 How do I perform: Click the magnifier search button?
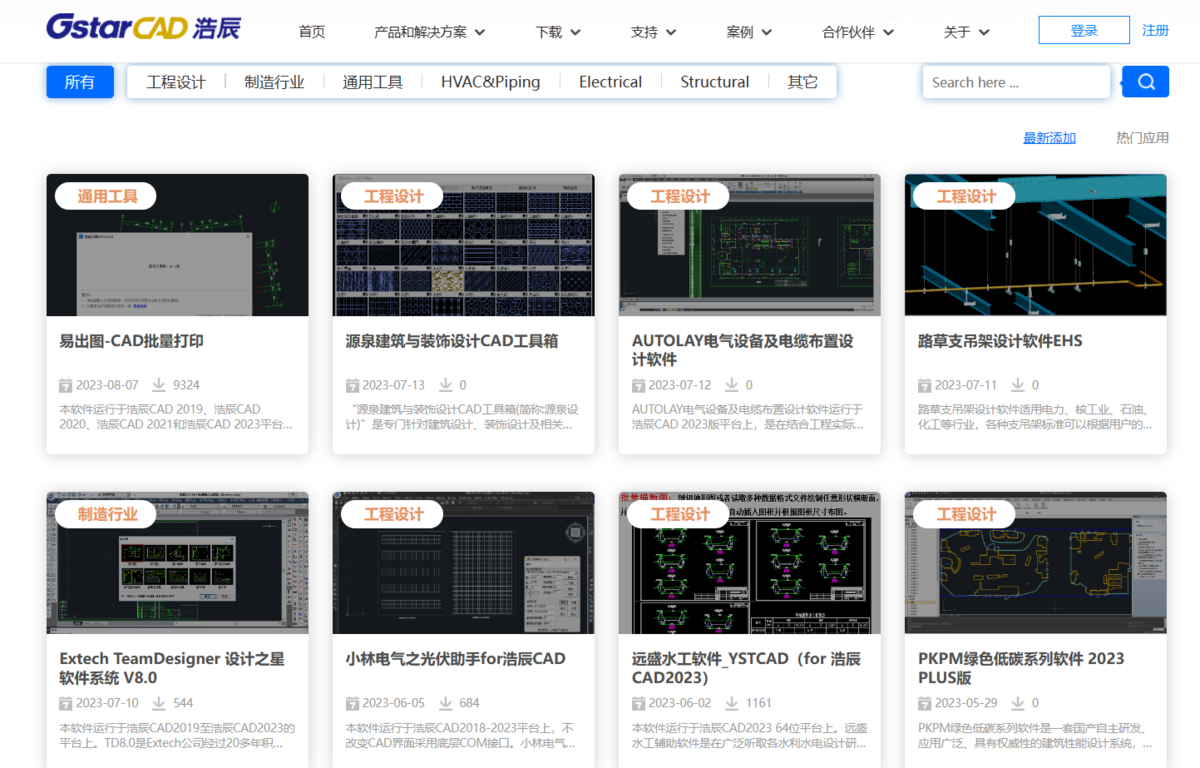[x=1145, y=82]
